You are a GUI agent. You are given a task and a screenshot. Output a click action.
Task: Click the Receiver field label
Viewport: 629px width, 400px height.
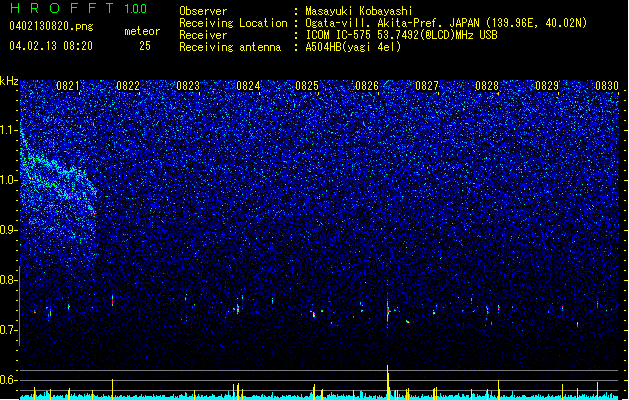pyautogui.click(x=203, y=35)
